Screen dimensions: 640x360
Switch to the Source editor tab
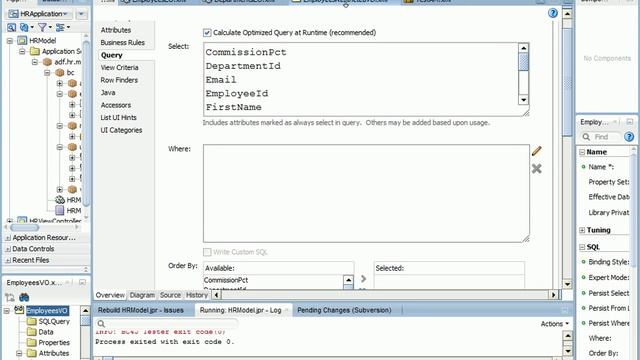[170, 295]
